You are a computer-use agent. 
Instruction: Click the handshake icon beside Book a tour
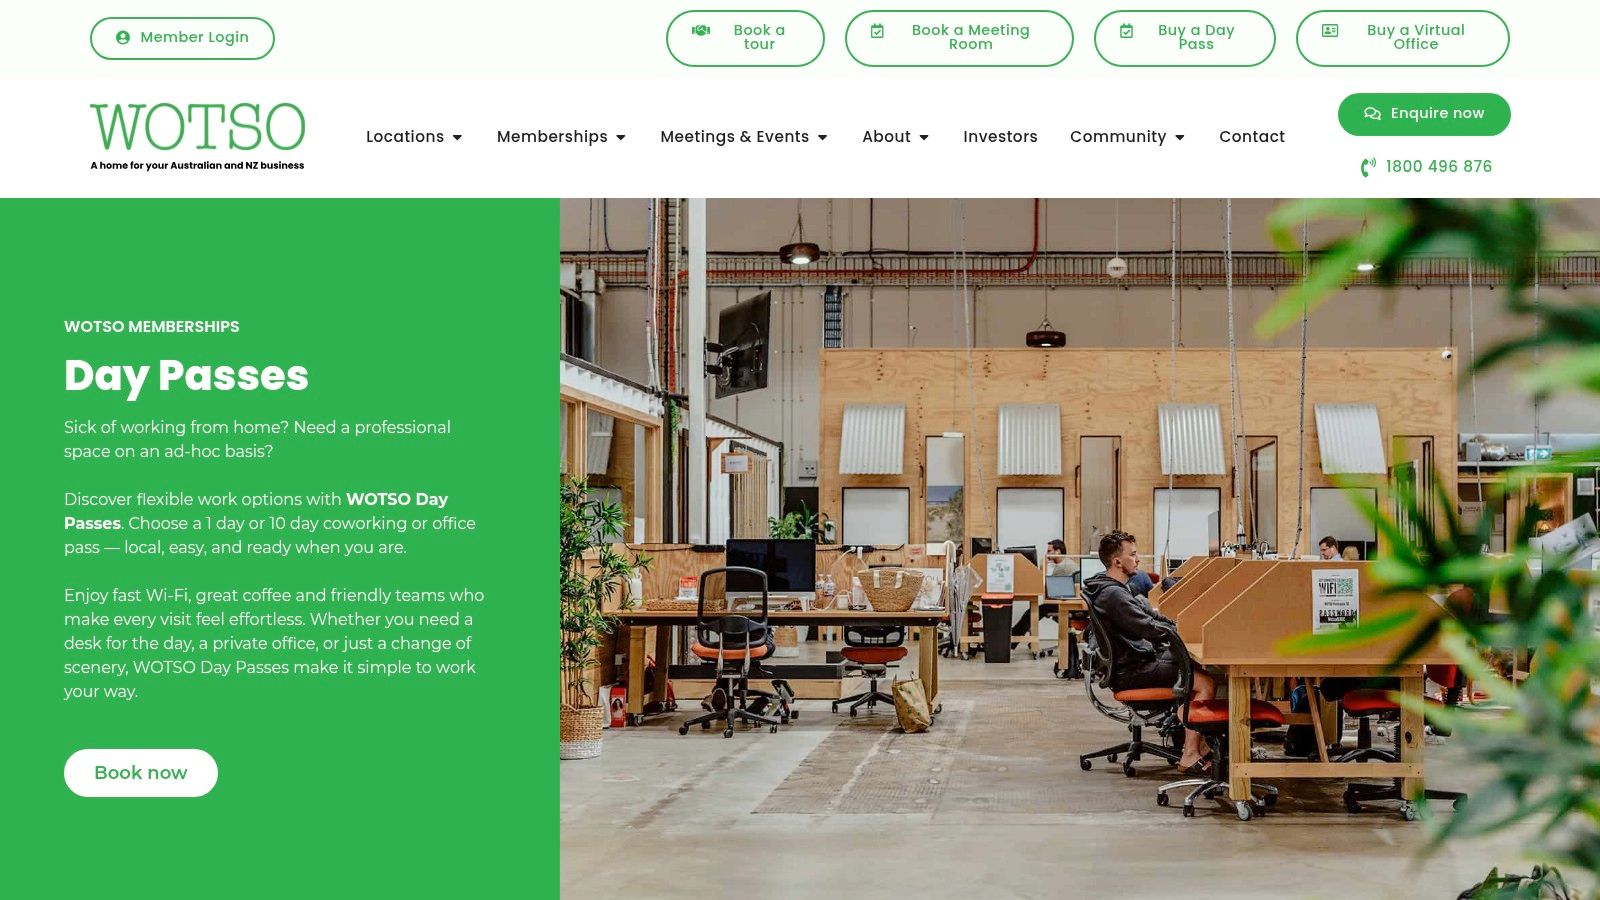(x=701, y=31)
